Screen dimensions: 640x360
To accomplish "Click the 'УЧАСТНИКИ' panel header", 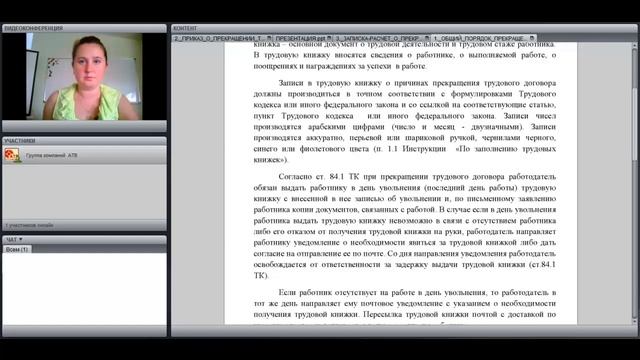I will pos(84,141).
